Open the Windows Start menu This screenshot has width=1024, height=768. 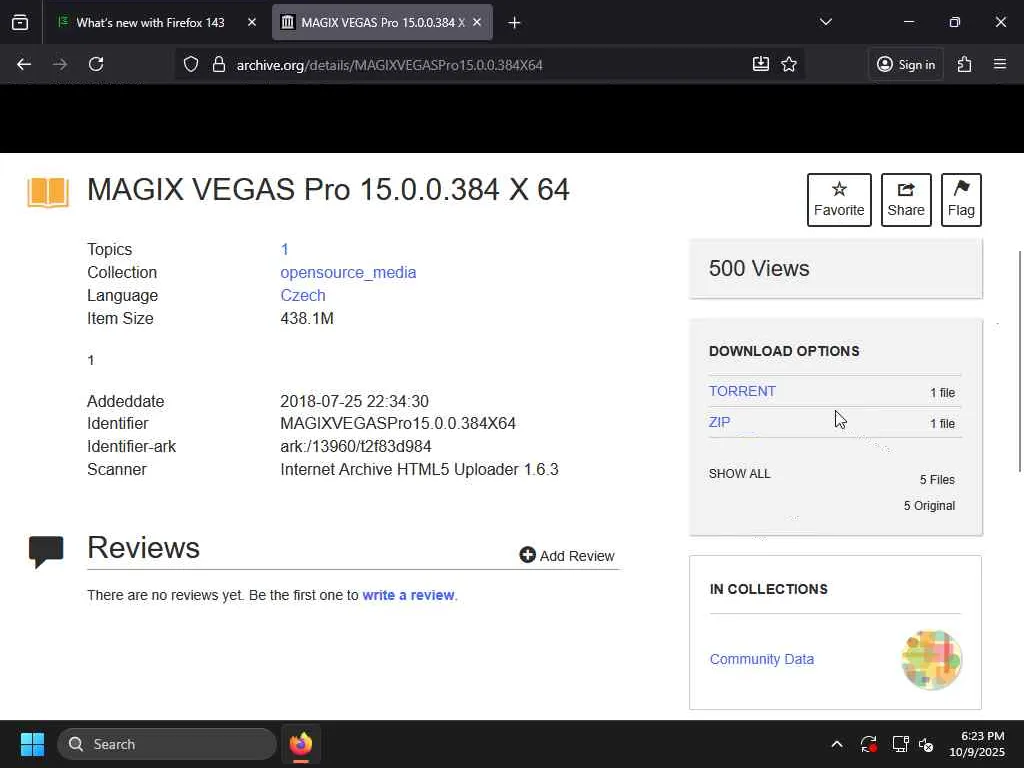pyautogui.click(x=32, y=744)
